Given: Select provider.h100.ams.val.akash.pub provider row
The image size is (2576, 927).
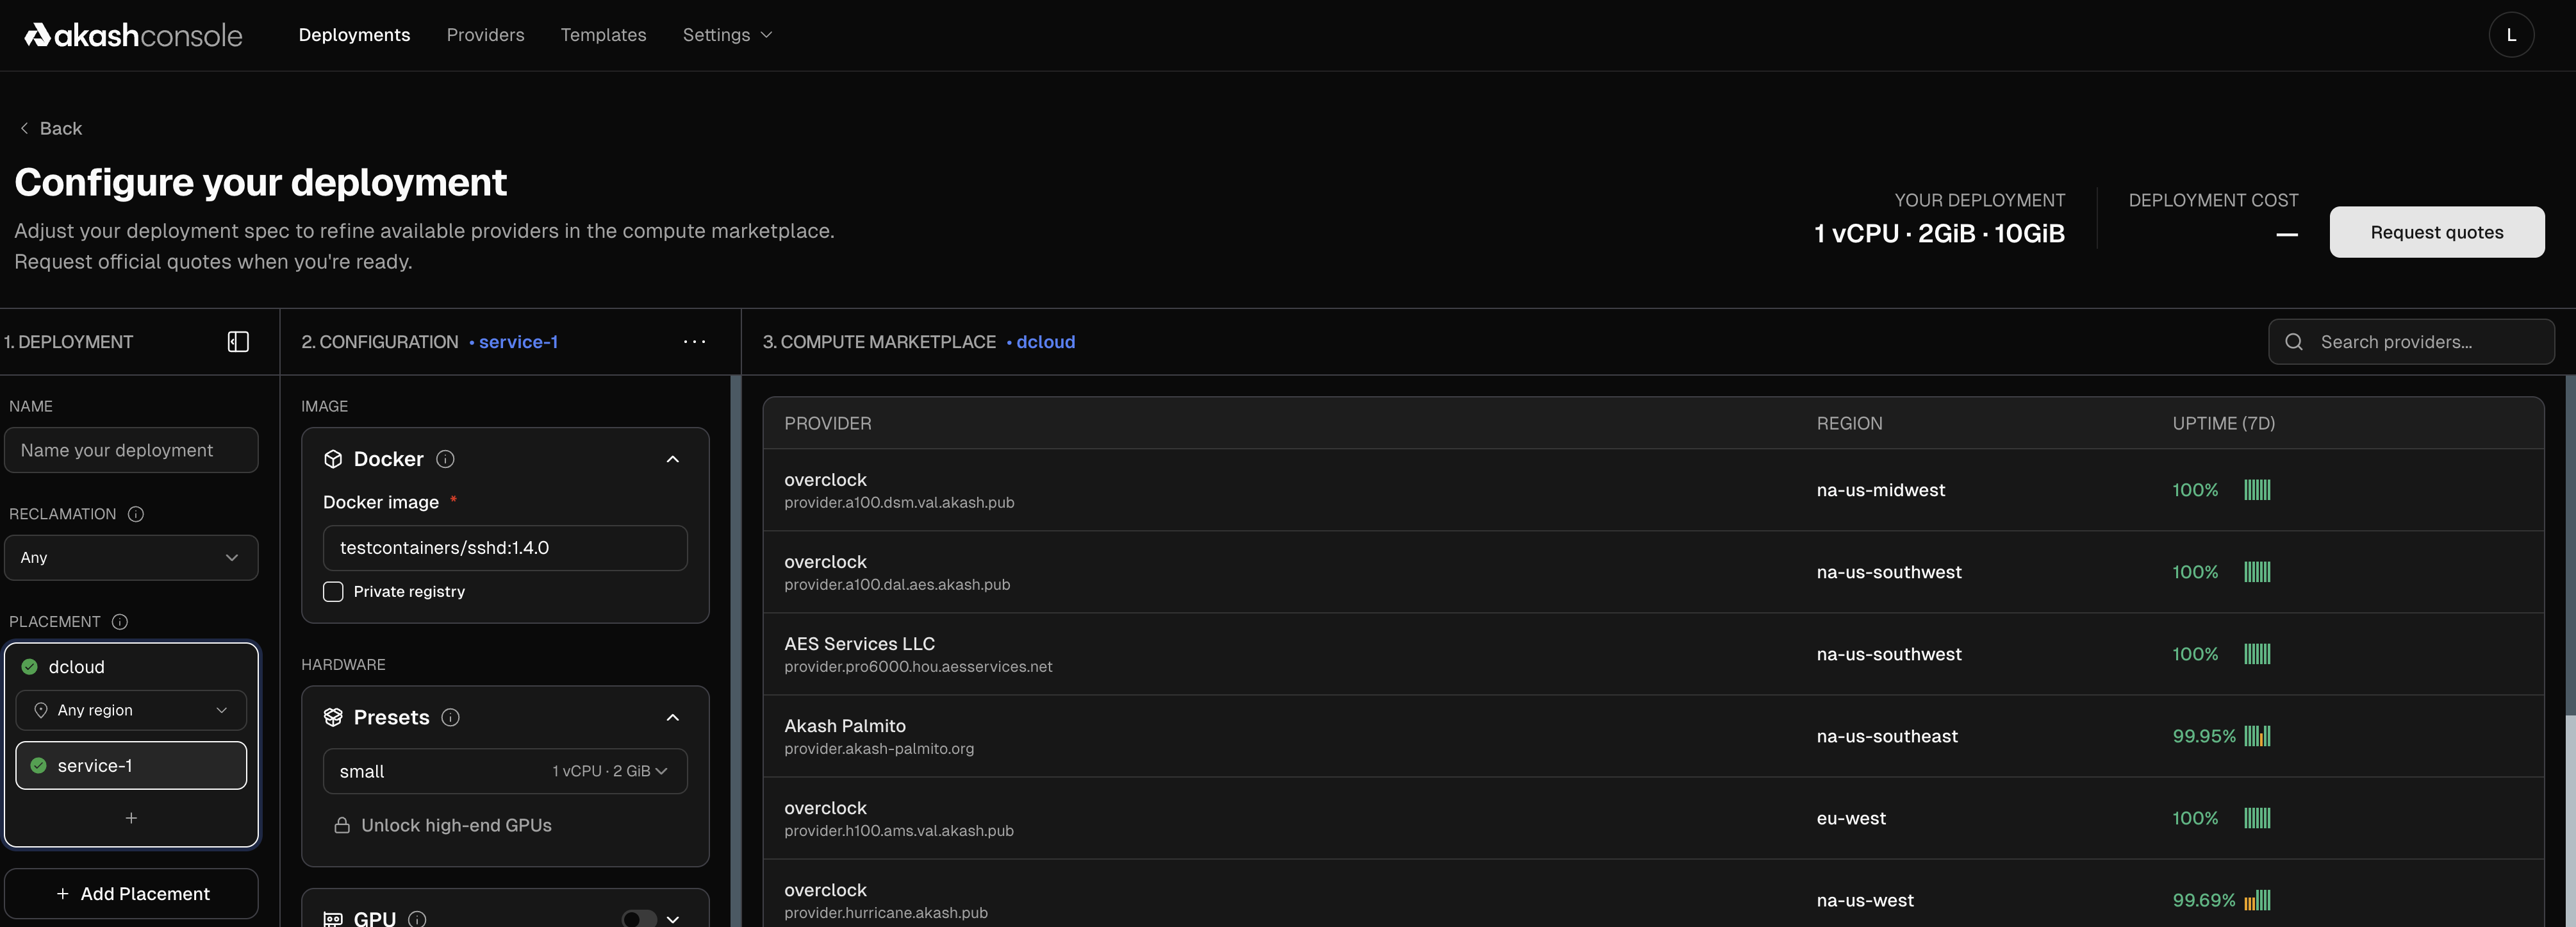Looking at the screenshot, I should pyautogui.click(x=1653, y=818).
